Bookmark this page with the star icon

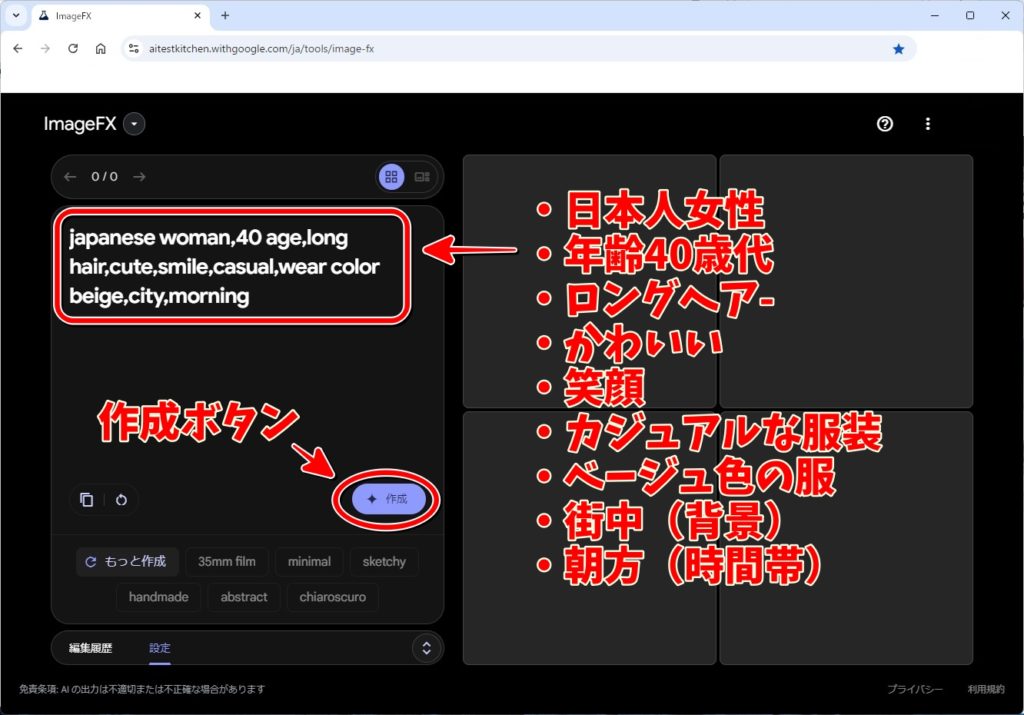pyautogui.click(x=898, y=48)
